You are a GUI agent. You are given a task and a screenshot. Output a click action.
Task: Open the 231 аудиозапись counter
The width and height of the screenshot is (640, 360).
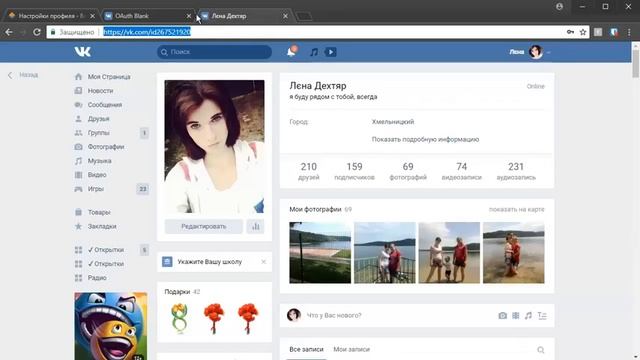pos(516,171)
